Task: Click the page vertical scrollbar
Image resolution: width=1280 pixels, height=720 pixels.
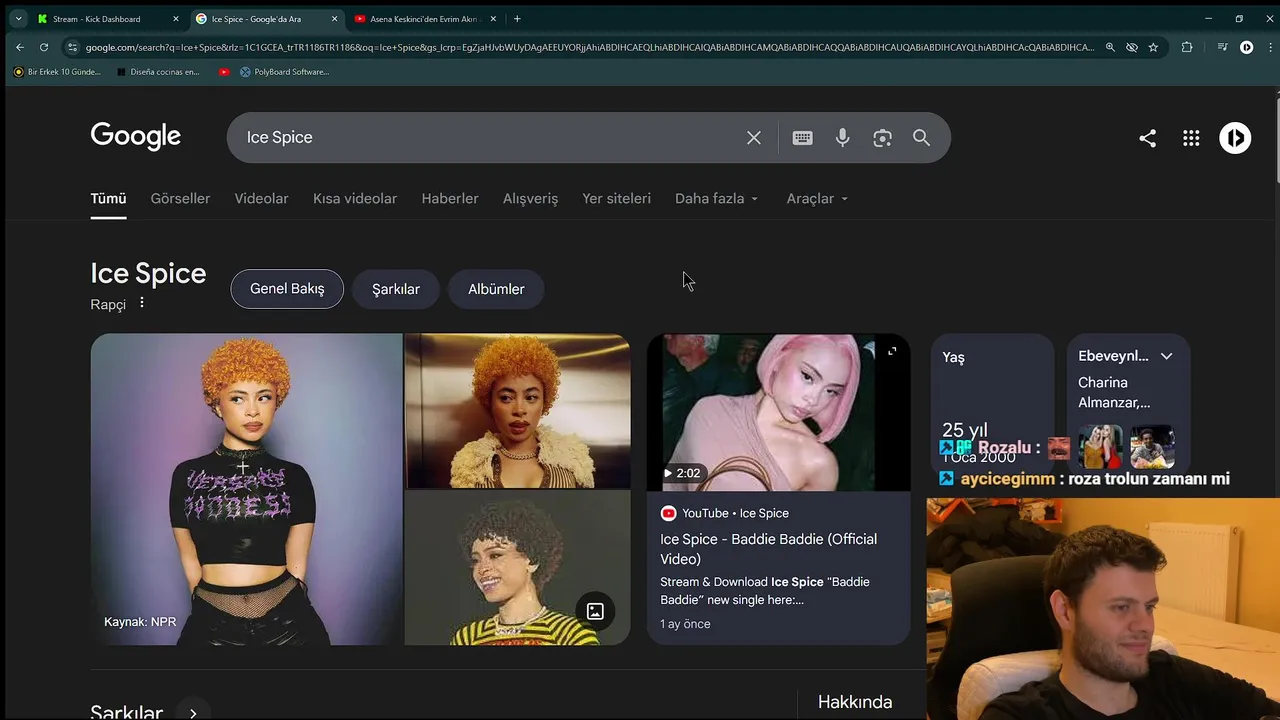Action: (x=1276, y=140)
